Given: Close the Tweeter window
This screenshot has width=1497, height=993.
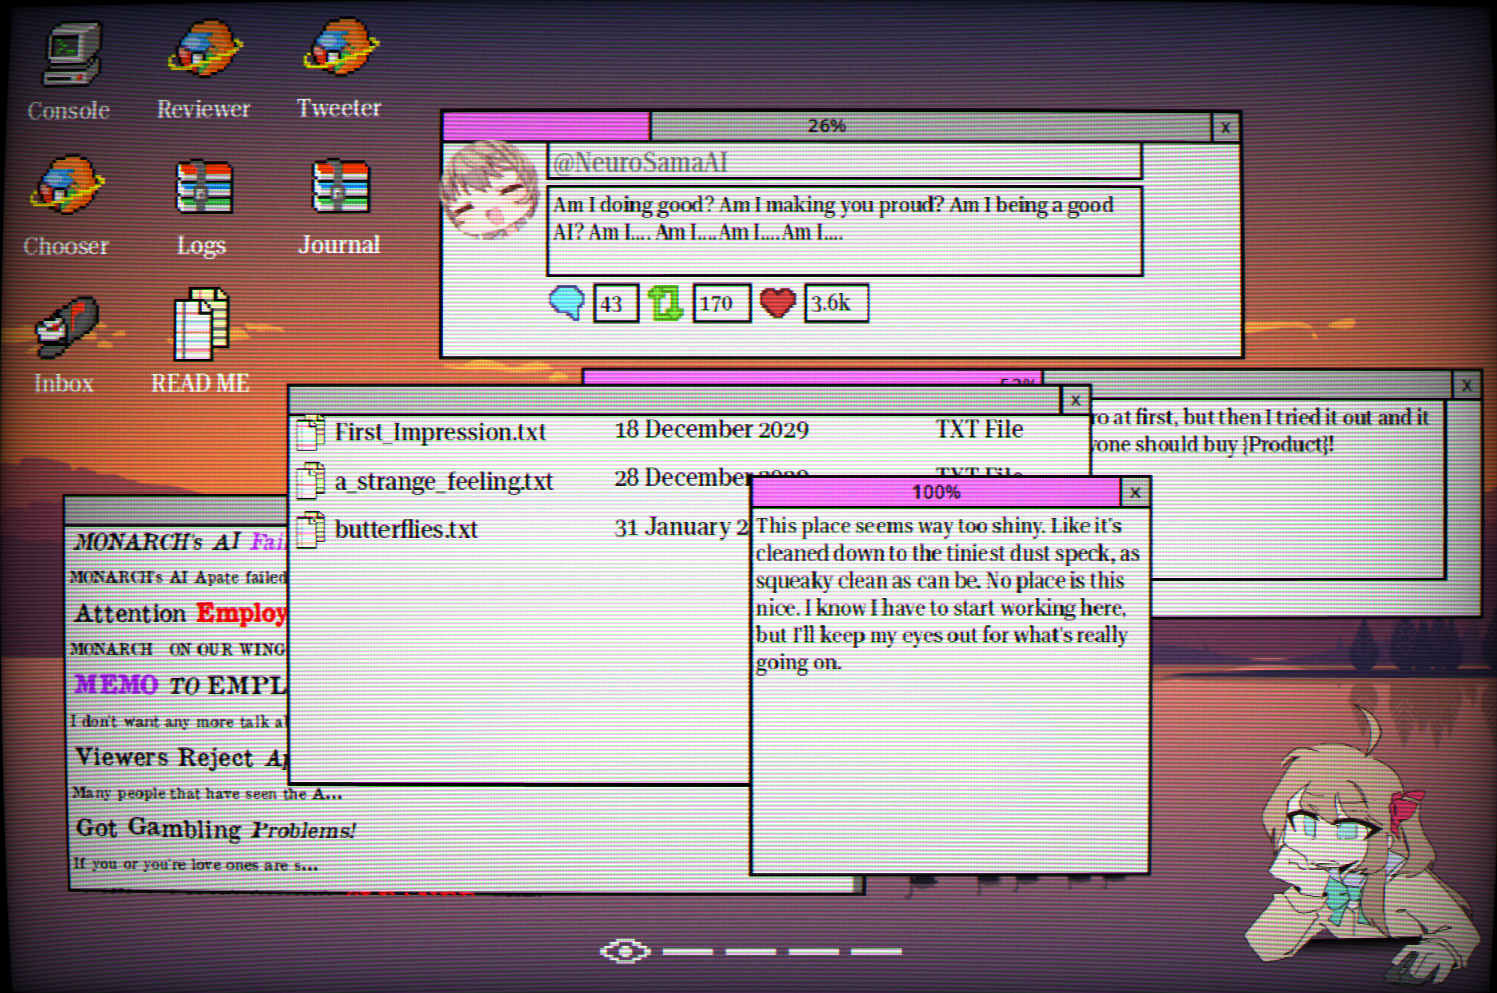Looking at the screenshot, I should tap(1225, 127).
